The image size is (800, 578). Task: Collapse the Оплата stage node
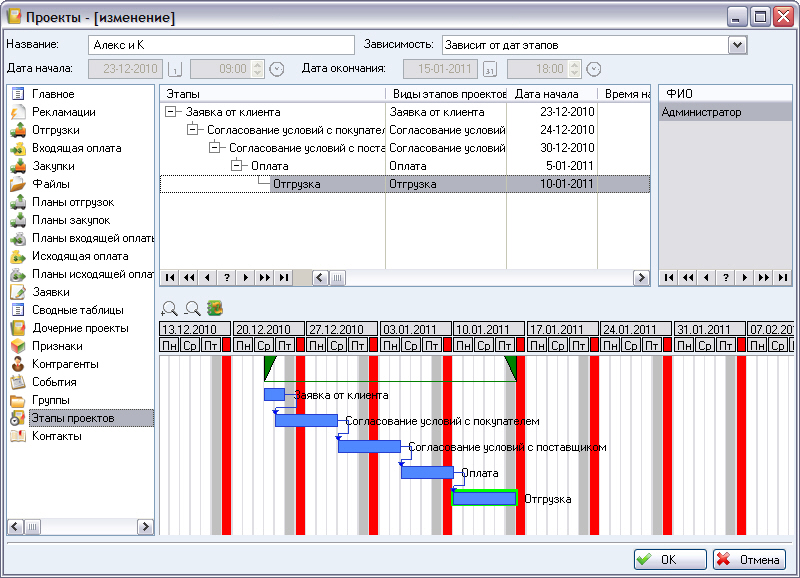pos(237,166)
